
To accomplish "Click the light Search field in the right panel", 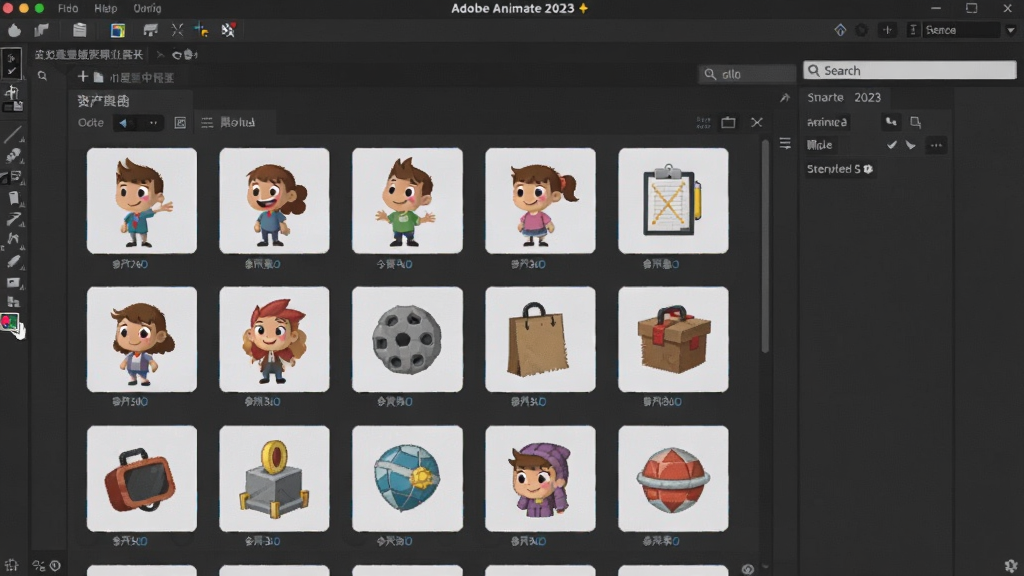I will (910, 71).
